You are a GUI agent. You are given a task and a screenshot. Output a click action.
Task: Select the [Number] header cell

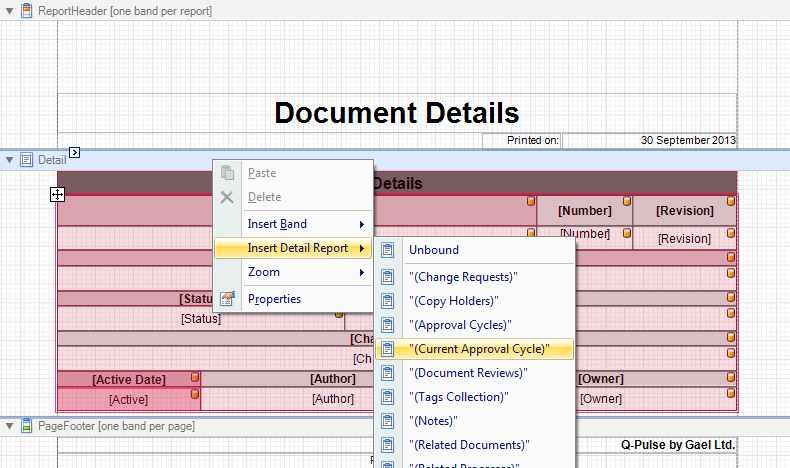pyautogui.click(x=584, y=211)
